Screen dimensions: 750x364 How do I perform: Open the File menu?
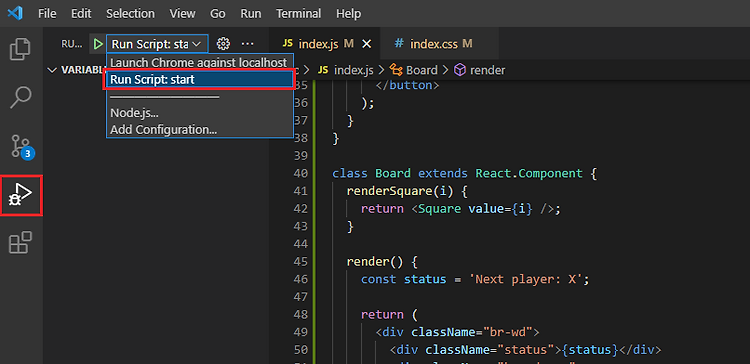point(47,13)
